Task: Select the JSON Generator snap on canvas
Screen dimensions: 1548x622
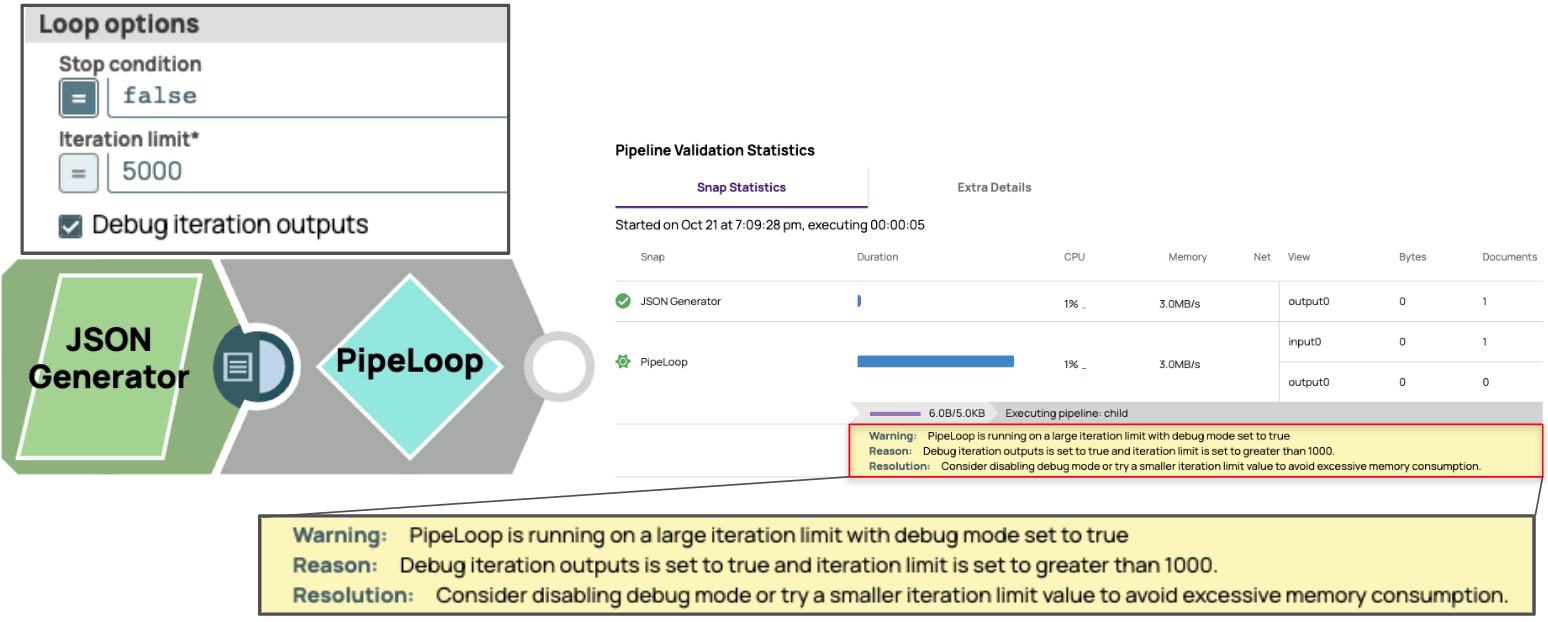Action: [108, 358]
